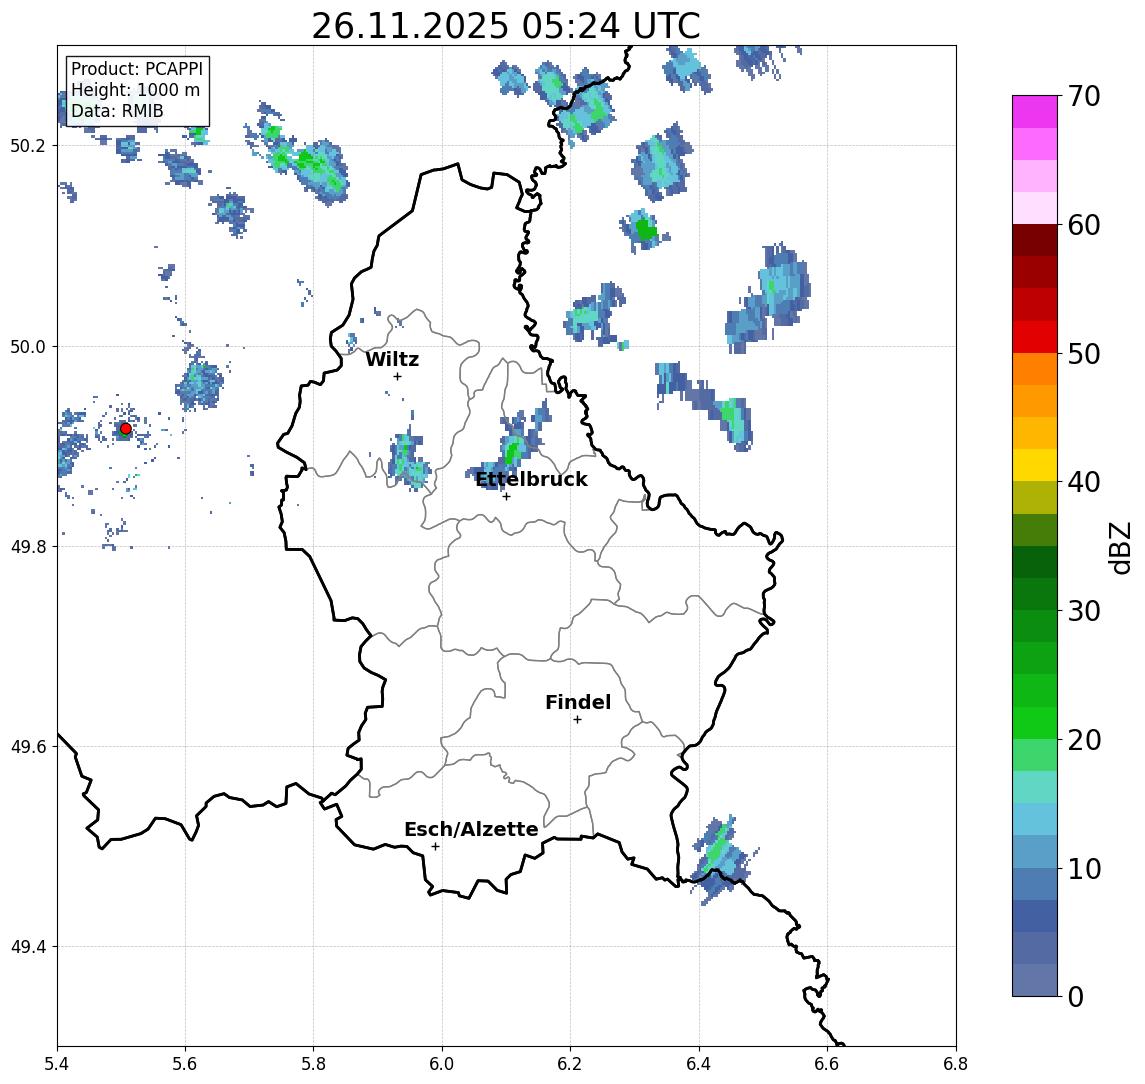Image resolution: width=1145 pixels, height=1084 pixels.
Task: Click the longitude tick label 6.4
Action: pos(699,1064)
